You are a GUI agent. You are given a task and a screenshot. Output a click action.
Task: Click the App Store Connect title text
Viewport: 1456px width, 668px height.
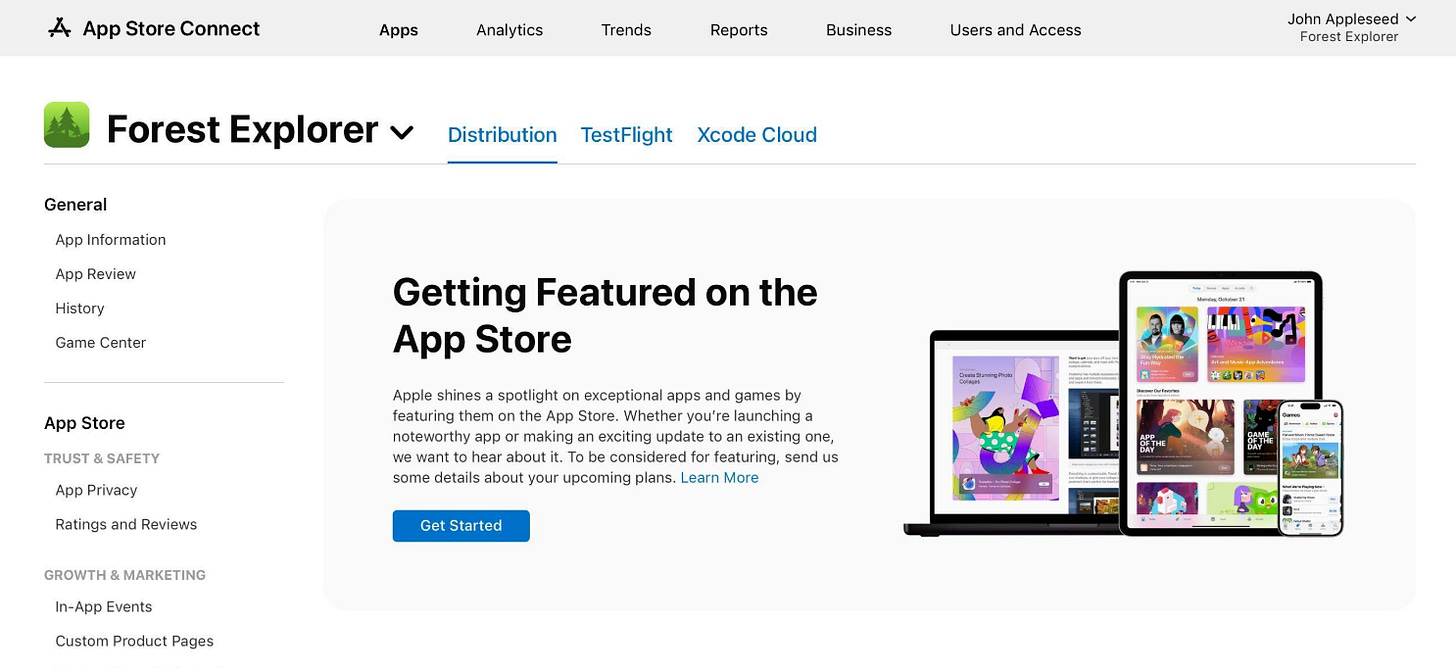[x=171, y=28]
